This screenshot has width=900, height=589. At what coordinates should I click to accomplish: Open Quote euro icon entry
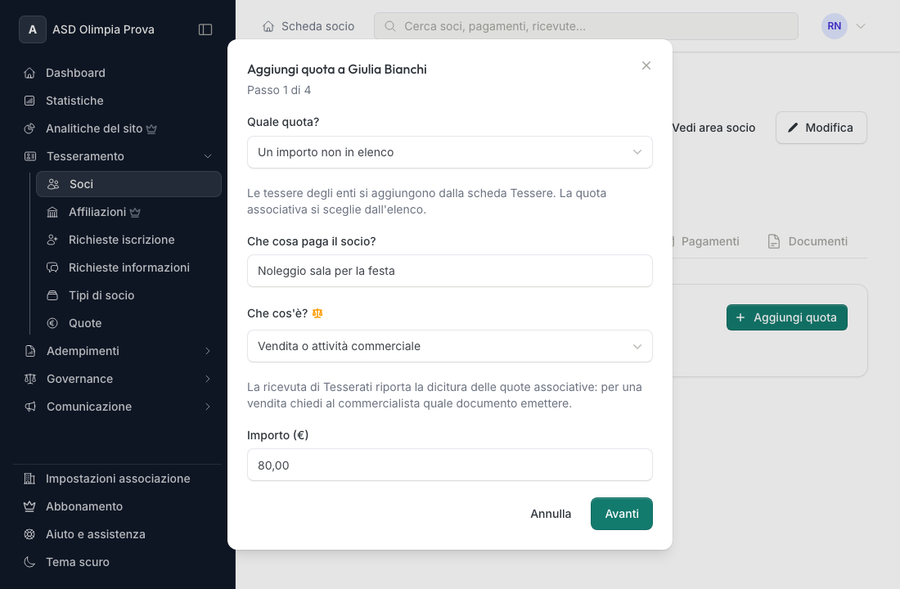(52, 323)
